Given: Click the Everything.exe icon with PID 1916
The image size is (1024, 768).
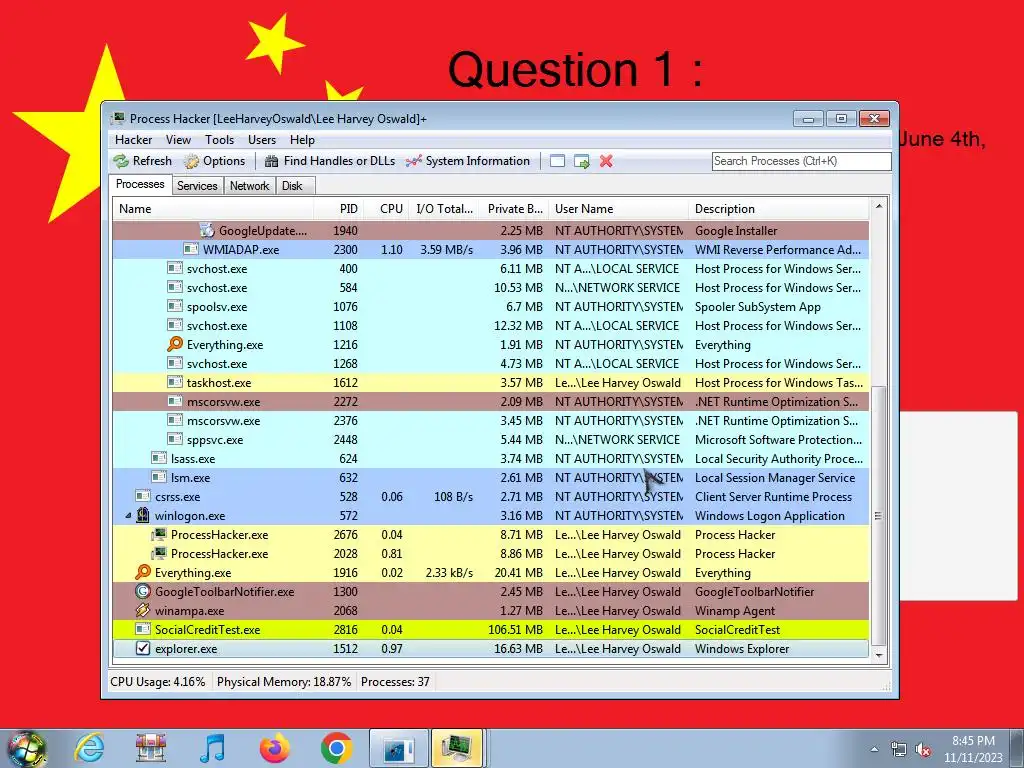Looking at the screenshot, I should point(143,572).
